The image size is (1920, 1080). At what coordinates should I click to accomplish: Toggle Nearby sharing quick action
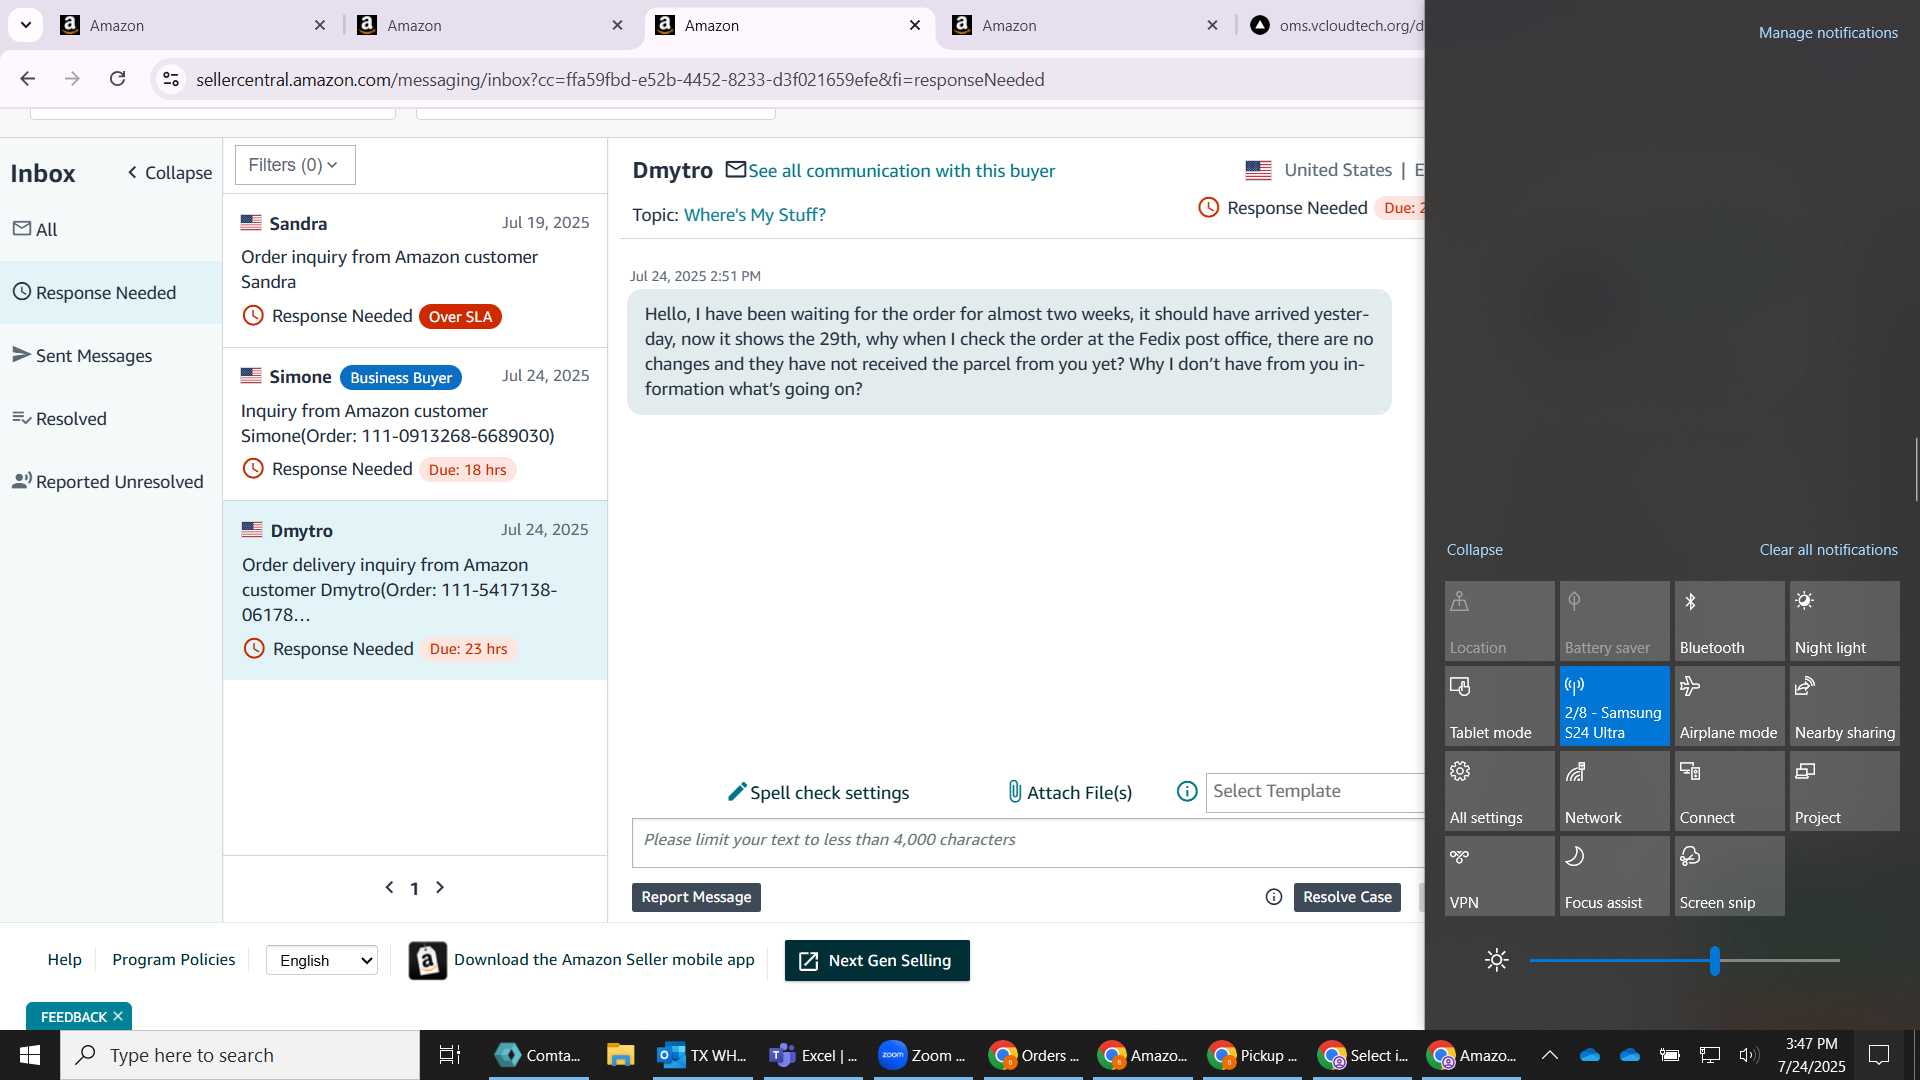click(1844, 706)
